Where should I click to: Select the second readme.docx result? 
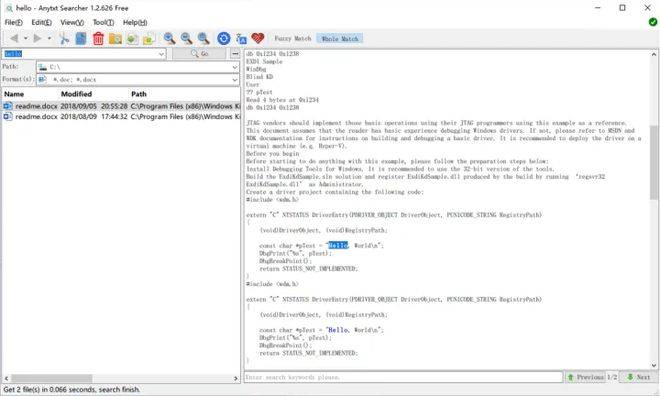(x=121, y=117)
